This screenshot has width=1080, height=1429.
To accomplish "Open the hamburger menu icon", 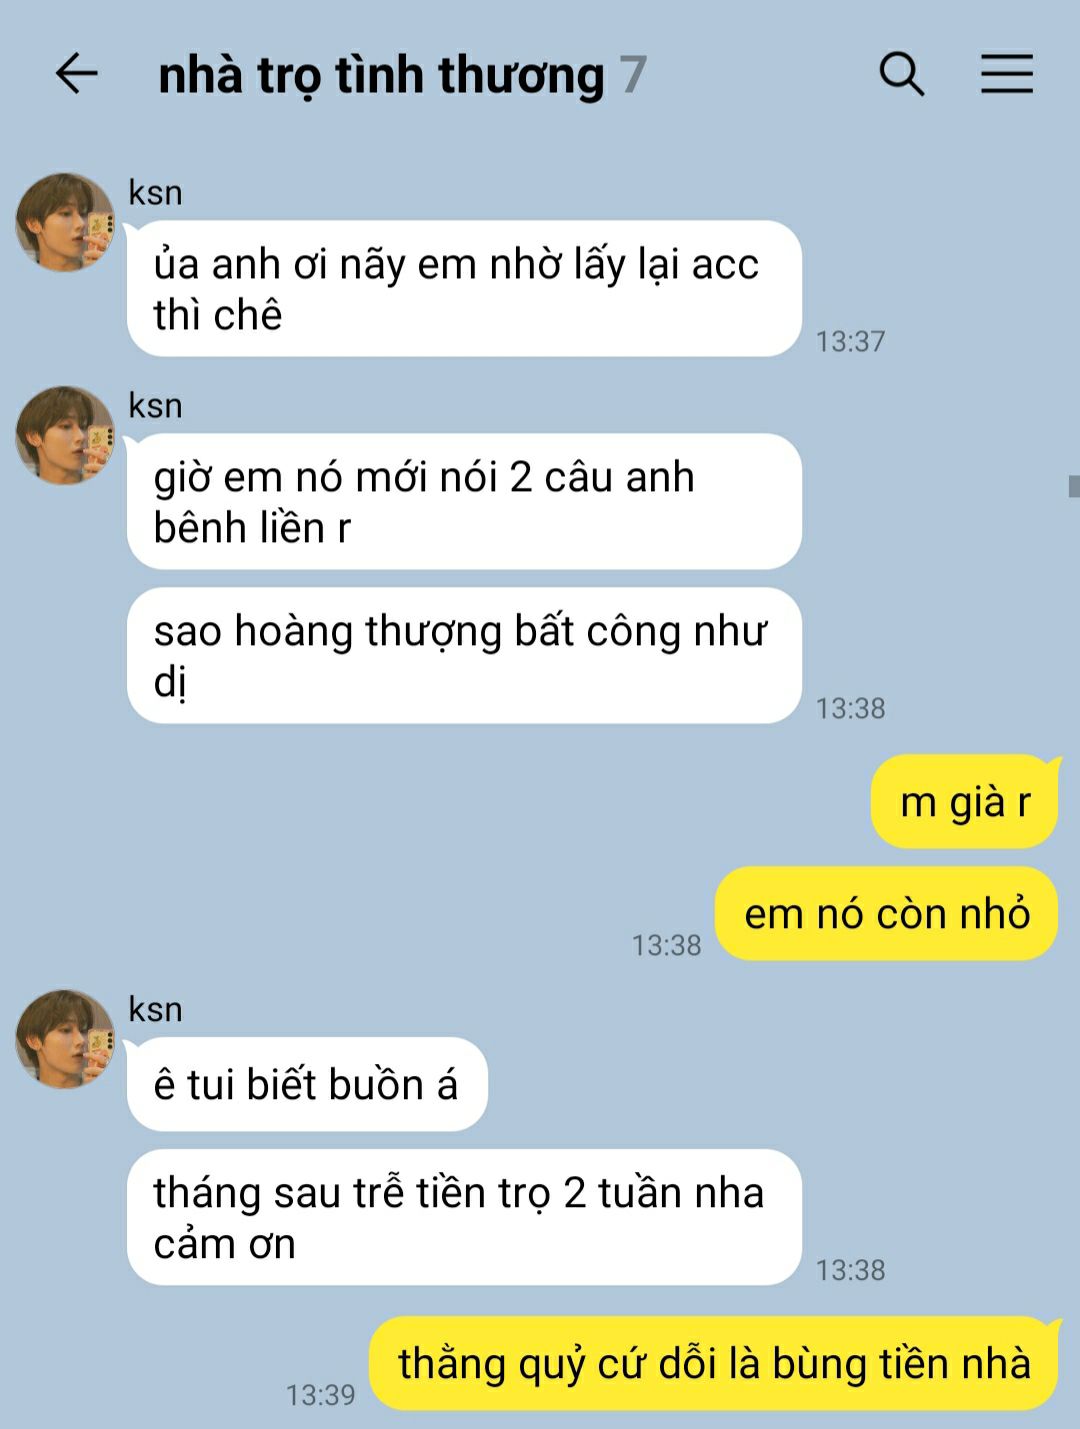I will (x=1006, y=74).
